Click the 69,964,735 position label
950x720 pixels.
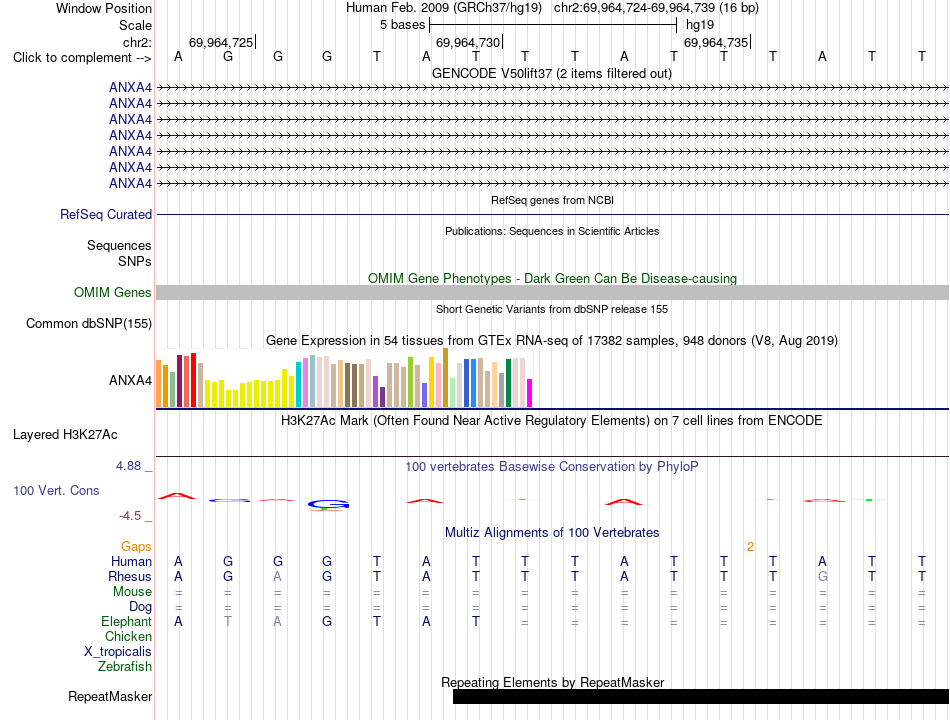pyautogui.click(x=716, y=42)
